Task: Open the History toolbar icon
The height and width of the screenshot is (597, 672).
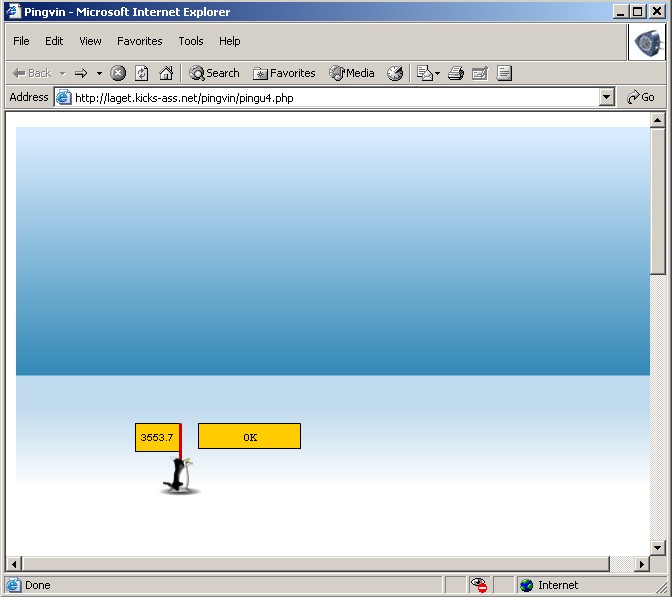Action: coord(395,73)
